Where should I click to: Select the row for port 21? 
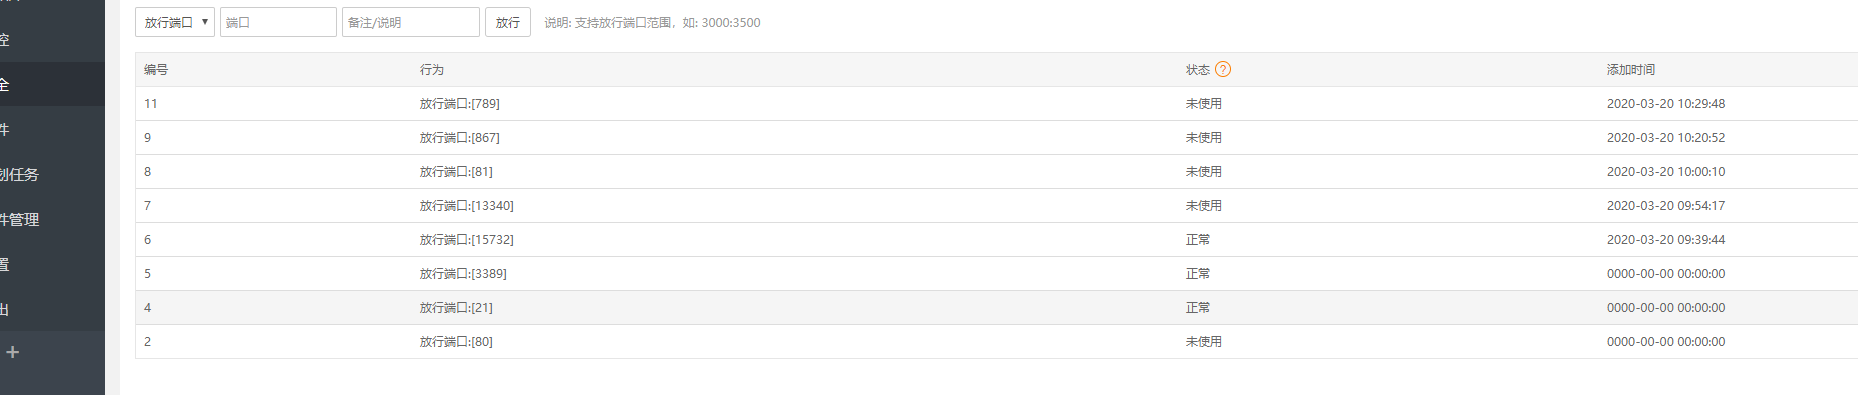pos(996,308)
